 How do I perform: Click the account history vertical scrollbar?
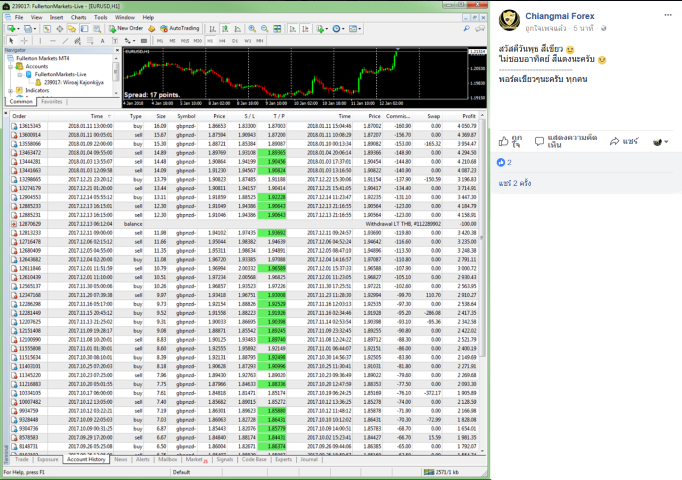tap(482, 283)
